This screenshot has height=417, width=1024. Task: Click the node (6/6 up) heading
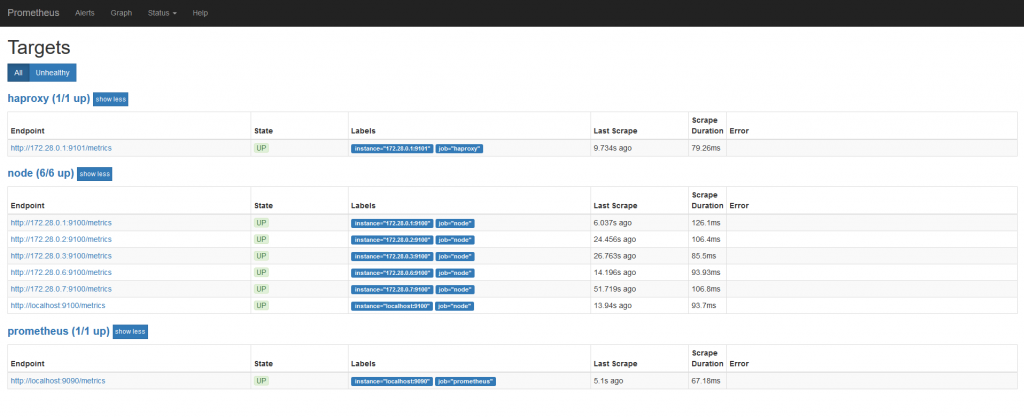[40, 174]
